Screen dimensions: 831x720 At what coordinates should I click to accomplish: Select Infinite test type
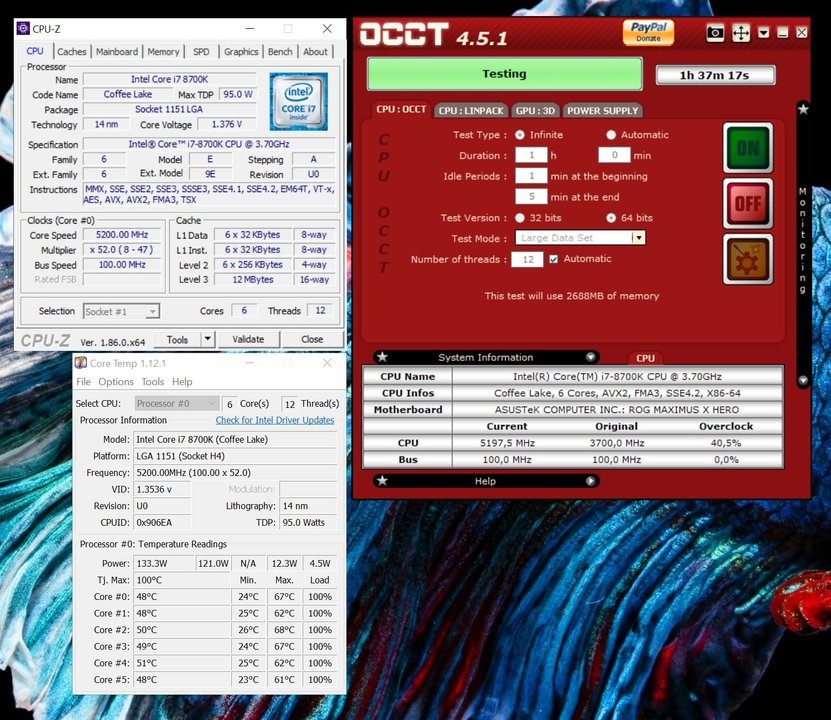(520, 135)
